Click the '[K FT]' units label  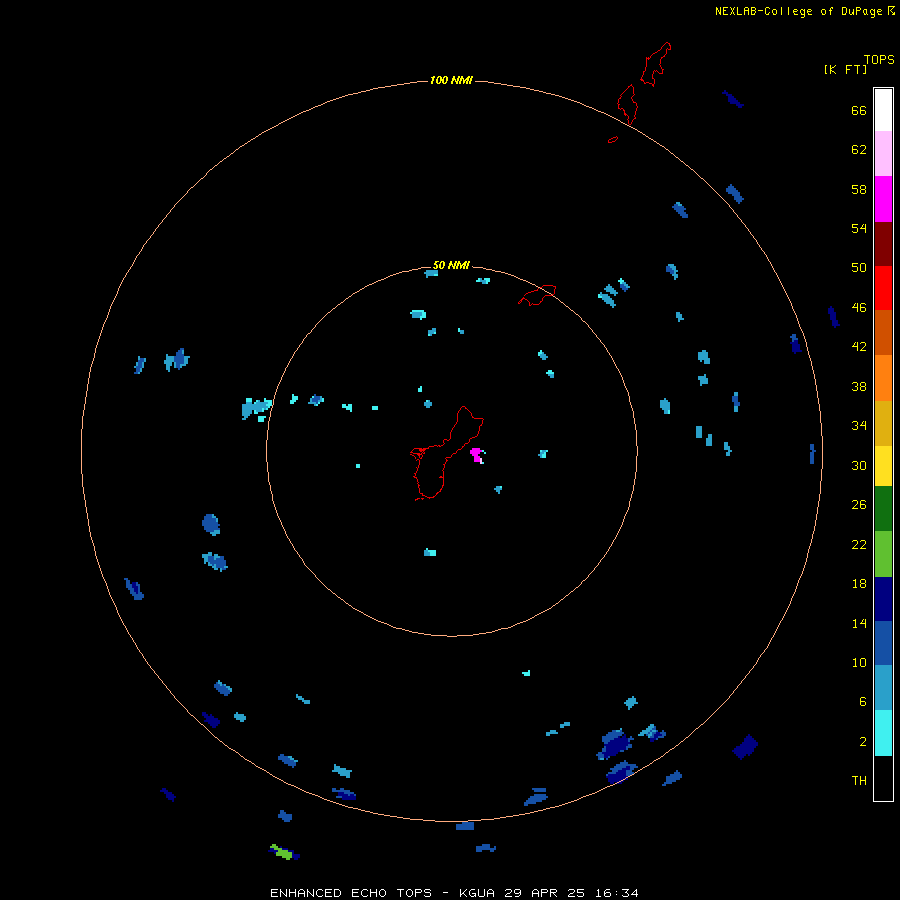click(x=845, y=69)
